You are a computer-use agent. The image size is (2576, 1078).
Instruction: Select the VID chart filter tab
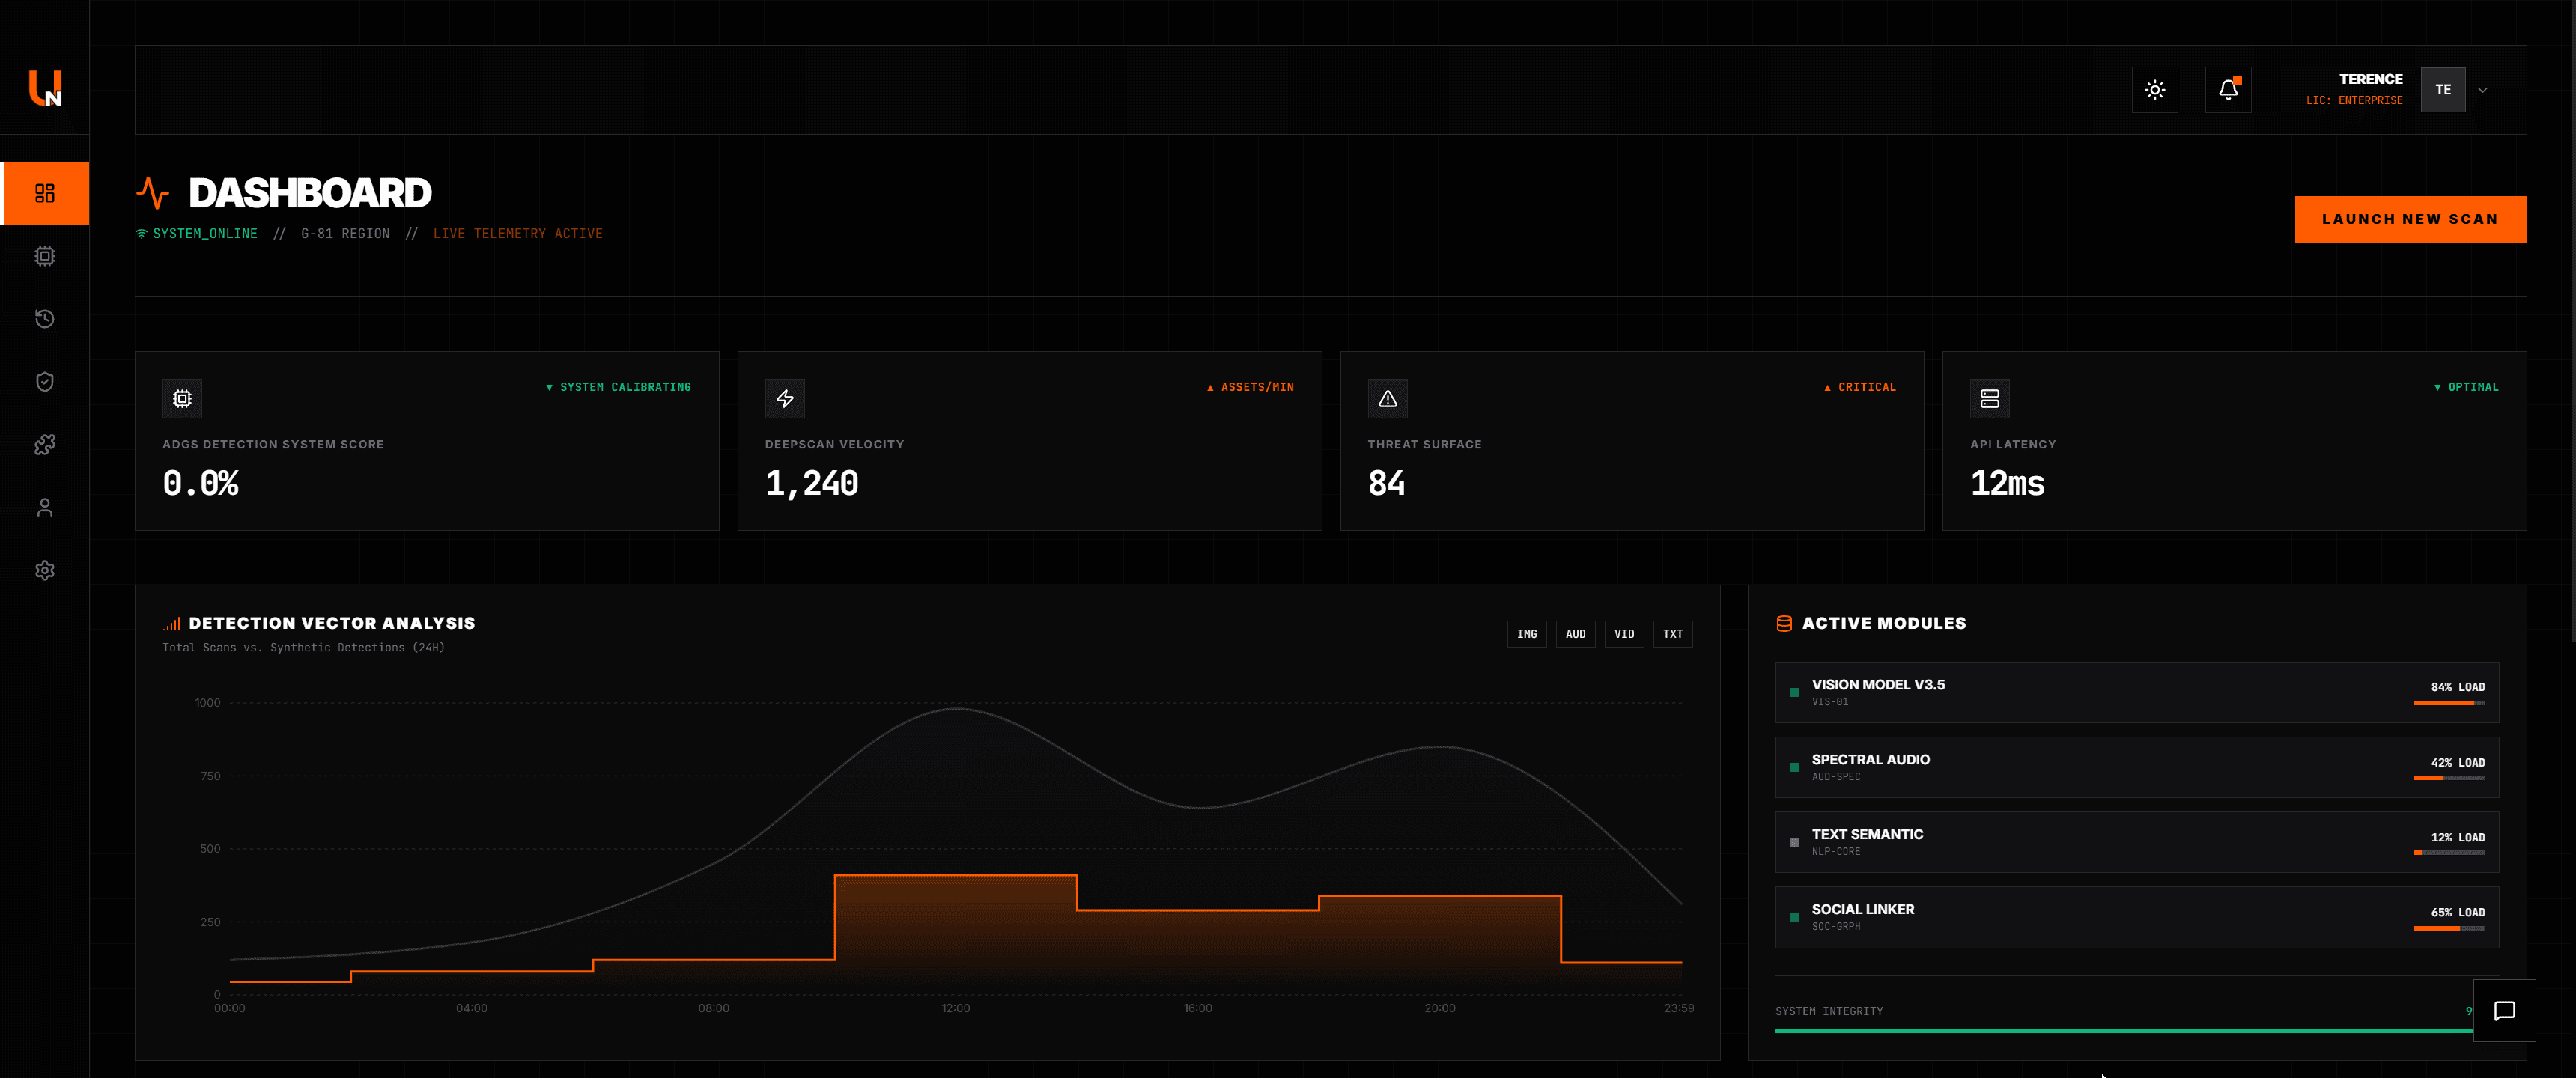(x=1624, y=634)
